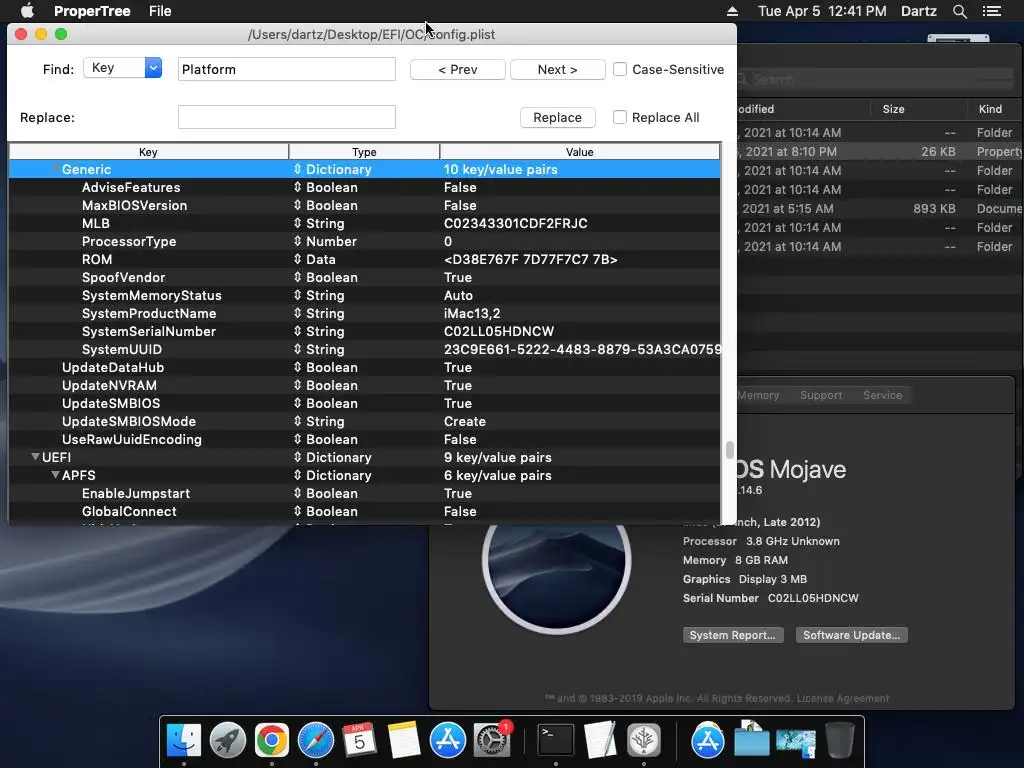
Task: Switch to Service tab in About This Mac
Action: (882, 395)
